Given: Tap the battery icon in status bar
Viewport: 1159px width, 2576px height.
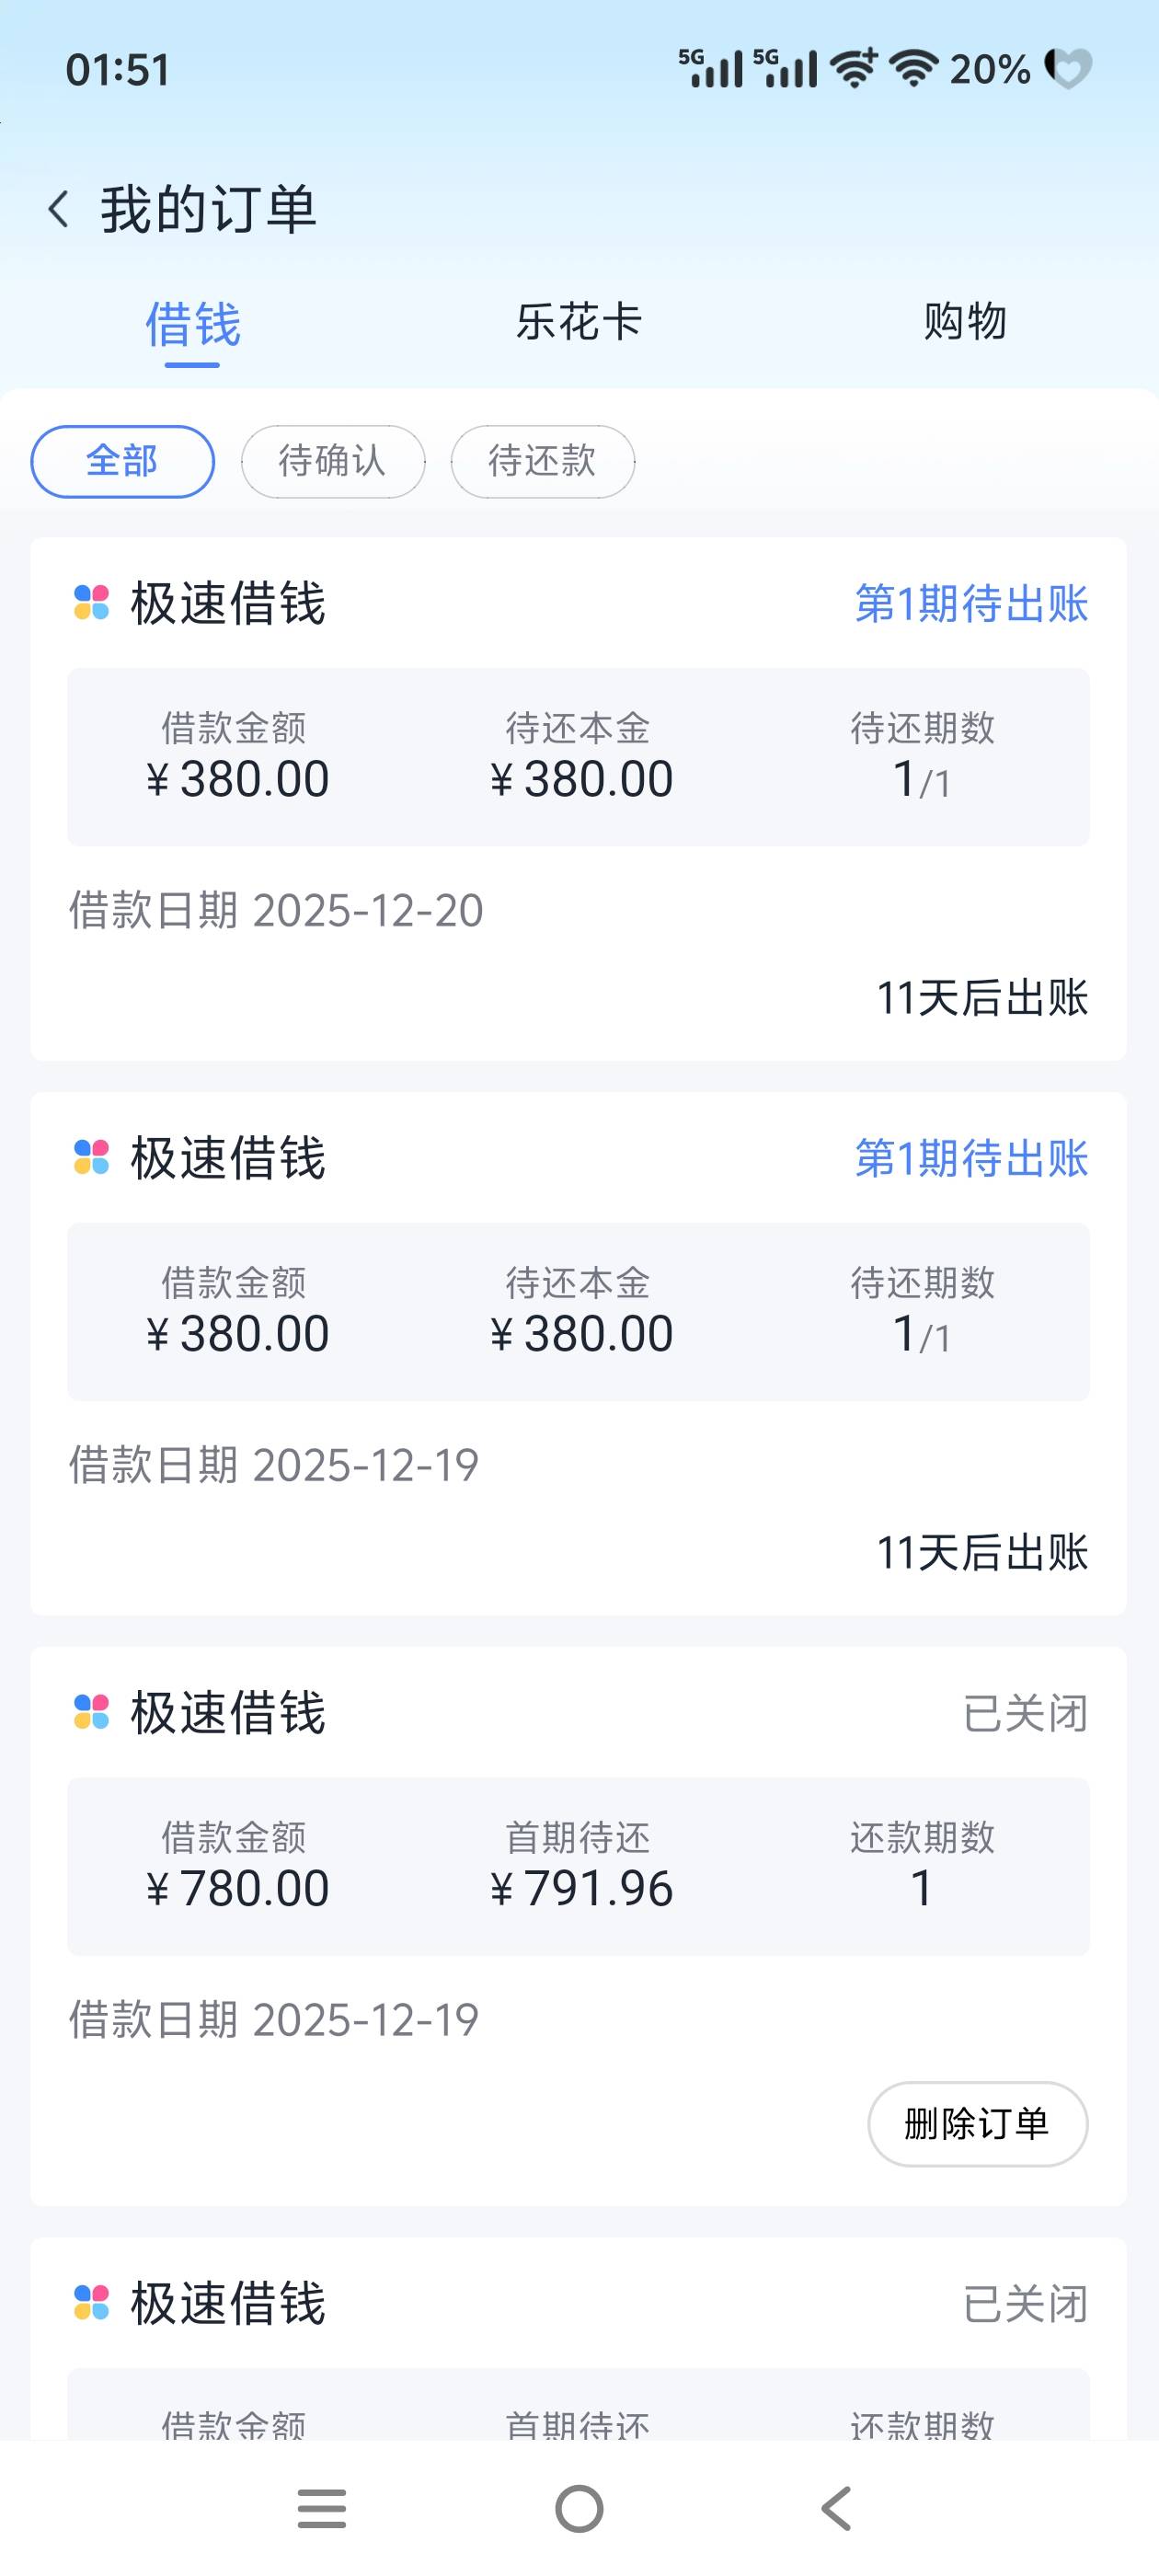Looking at the screenshot, I should pos(1068,69).
